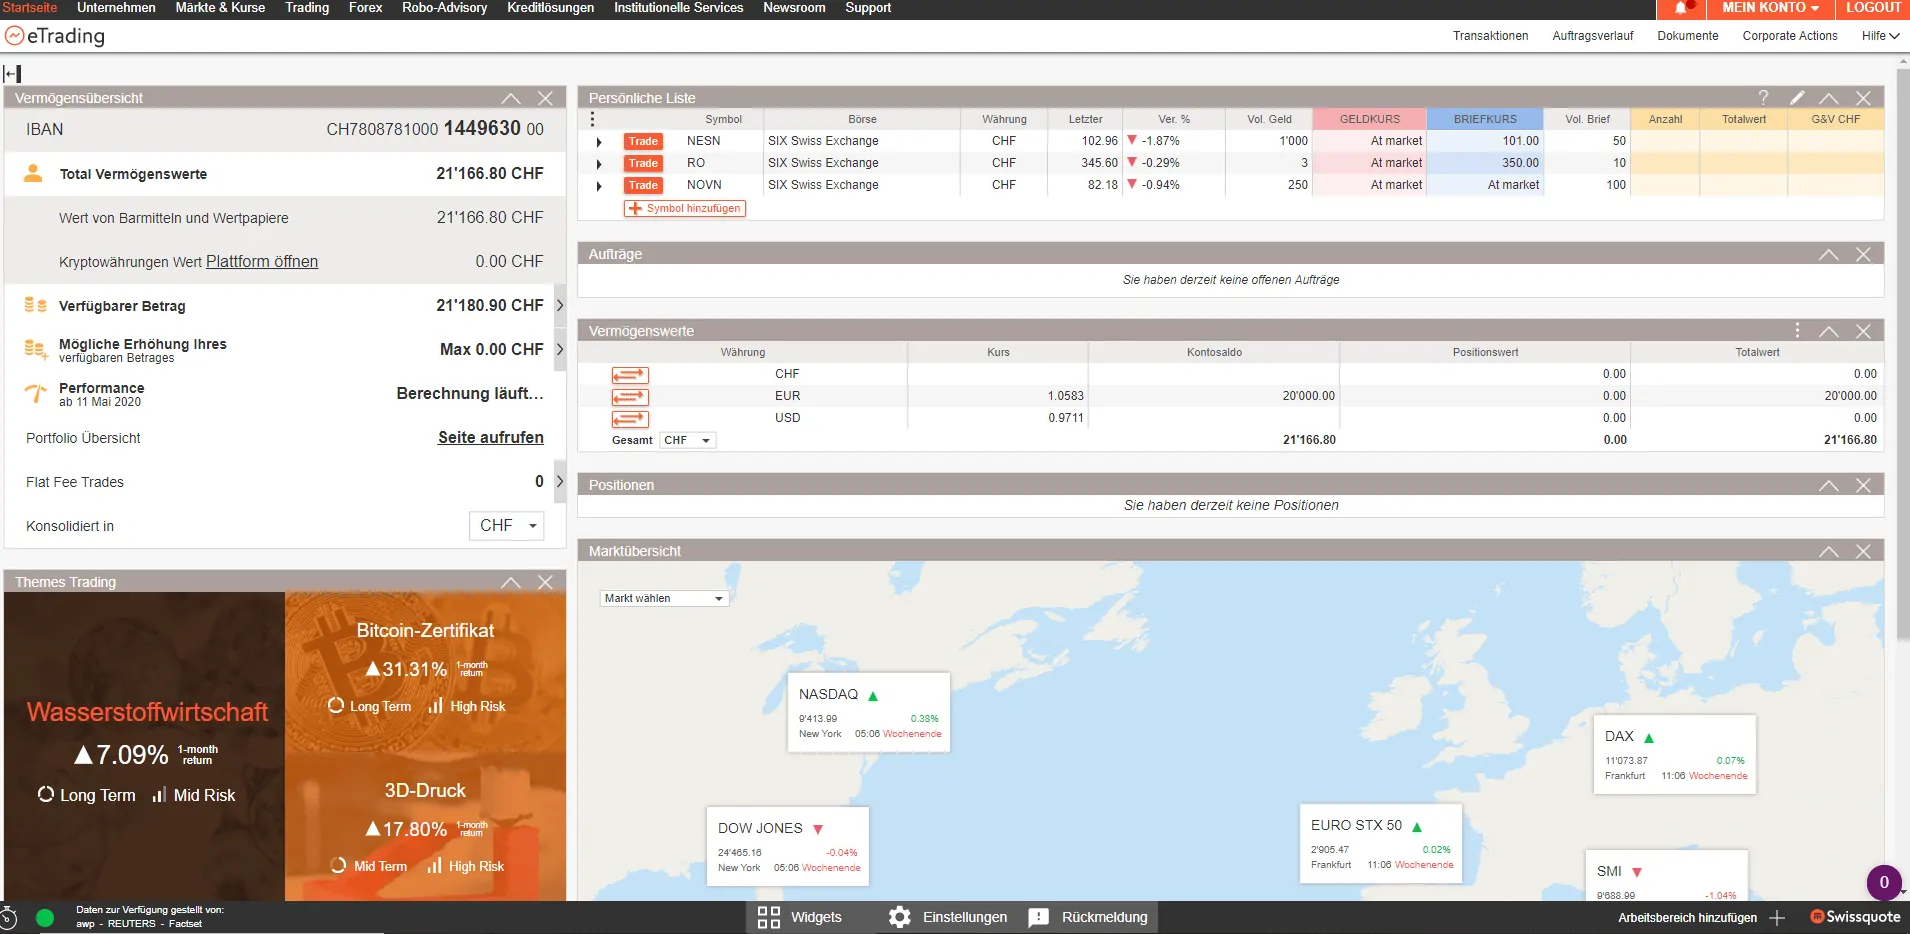Expand the NOVN row details

599,186
